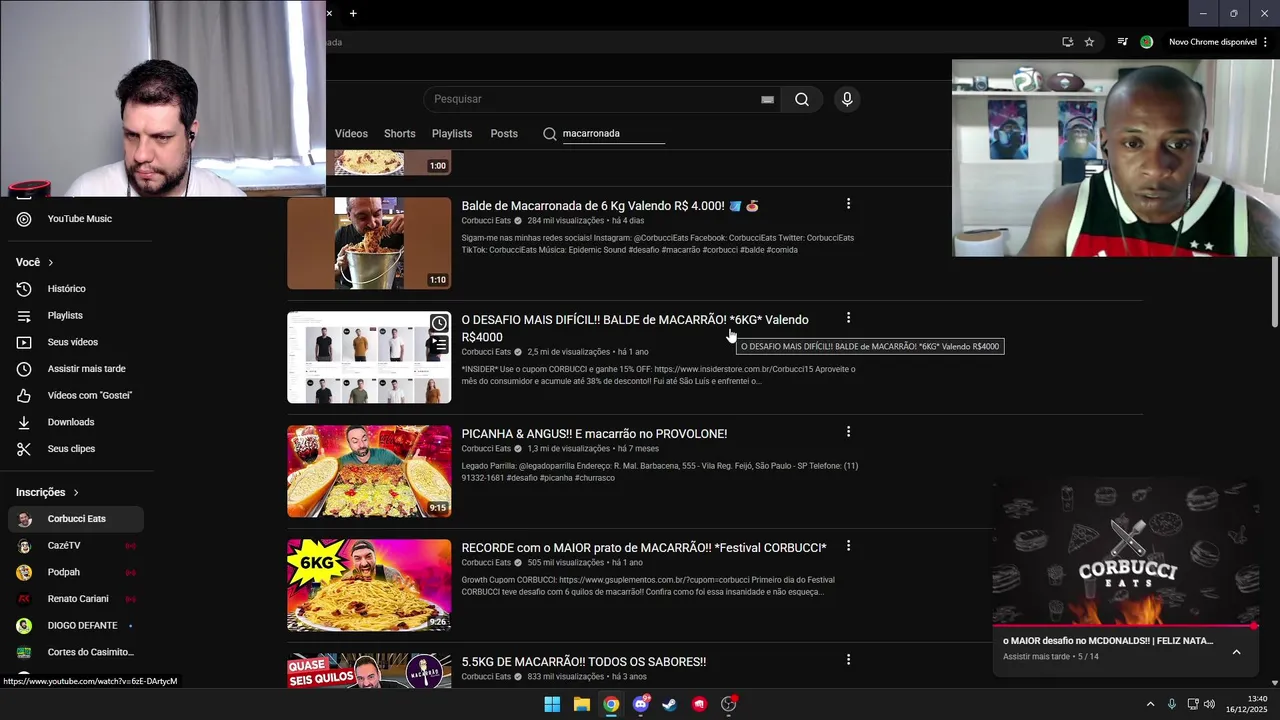The height and width of the screenshot is (720, 1280).
Task: Click the Downloads arrow icon
Action: click(x=24, y=422)
